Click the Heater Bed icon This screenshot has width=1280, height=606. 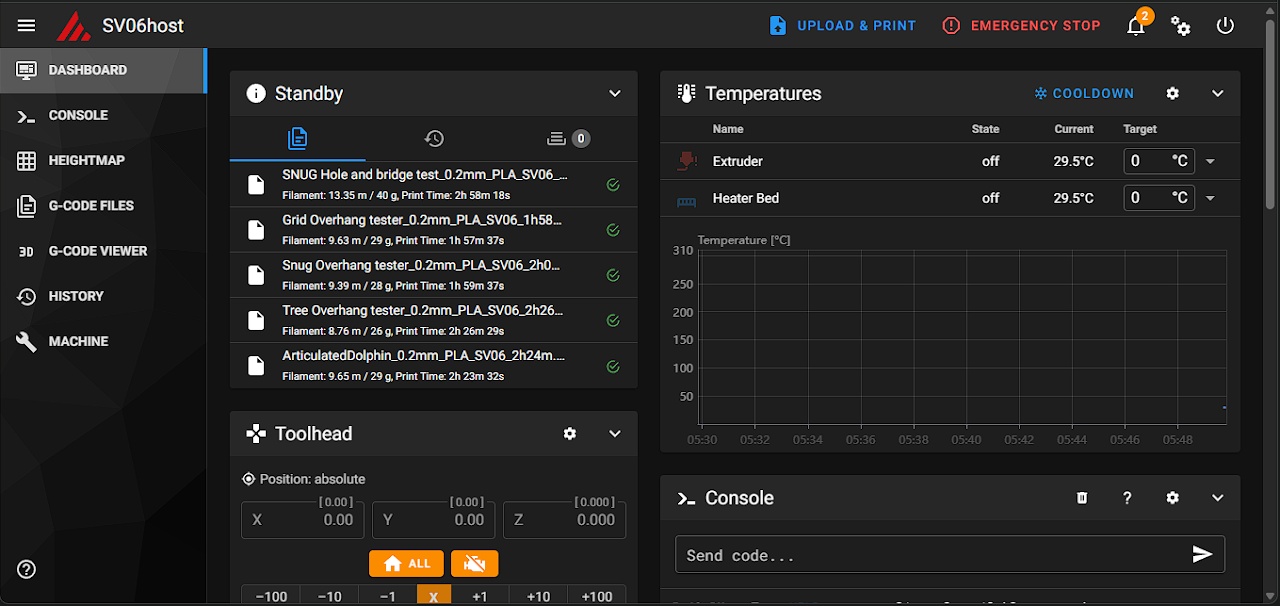(686, 201)
